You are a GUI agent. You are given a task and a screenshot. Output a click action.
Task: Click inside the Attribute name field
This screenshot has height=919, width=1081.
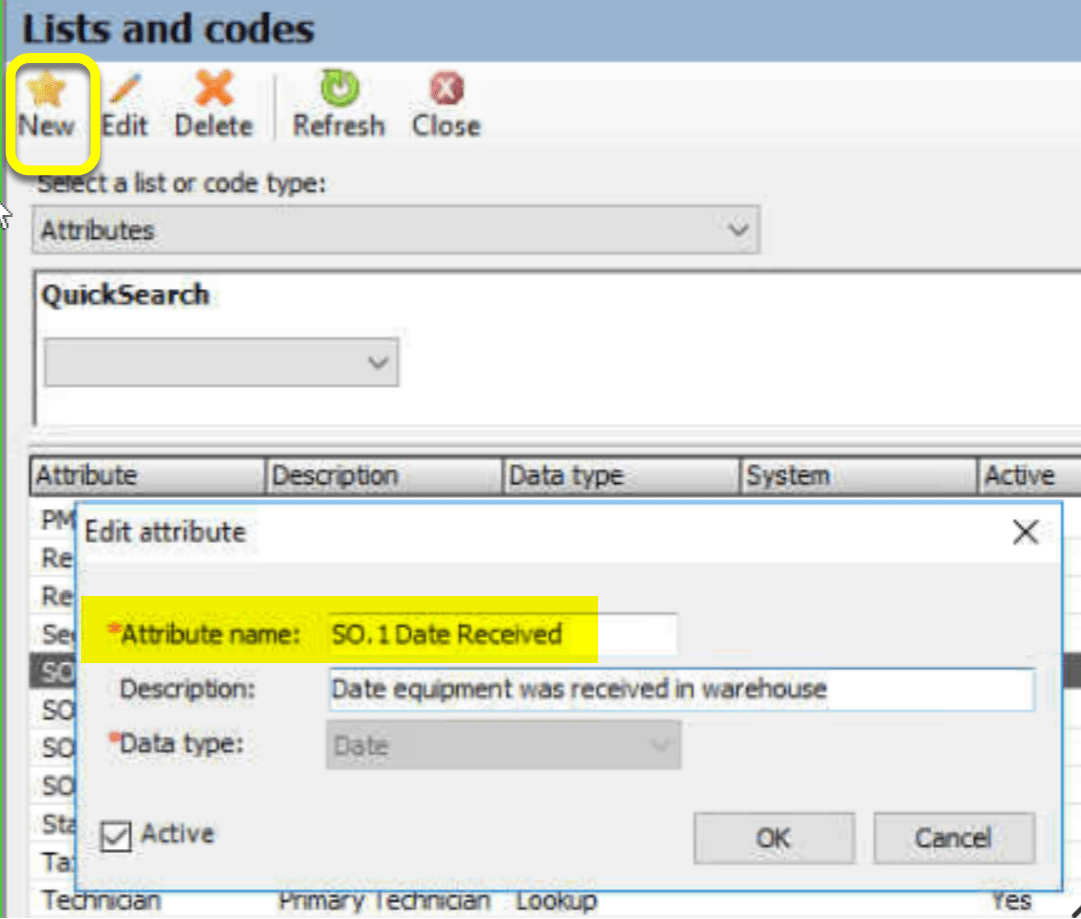tap(500, 634)
